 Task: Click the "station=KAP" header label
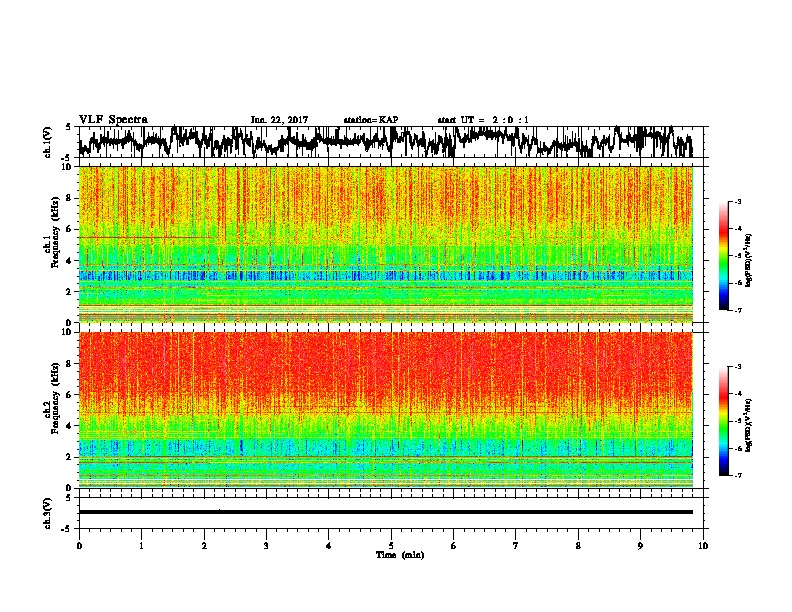click(x=371, y=120)
